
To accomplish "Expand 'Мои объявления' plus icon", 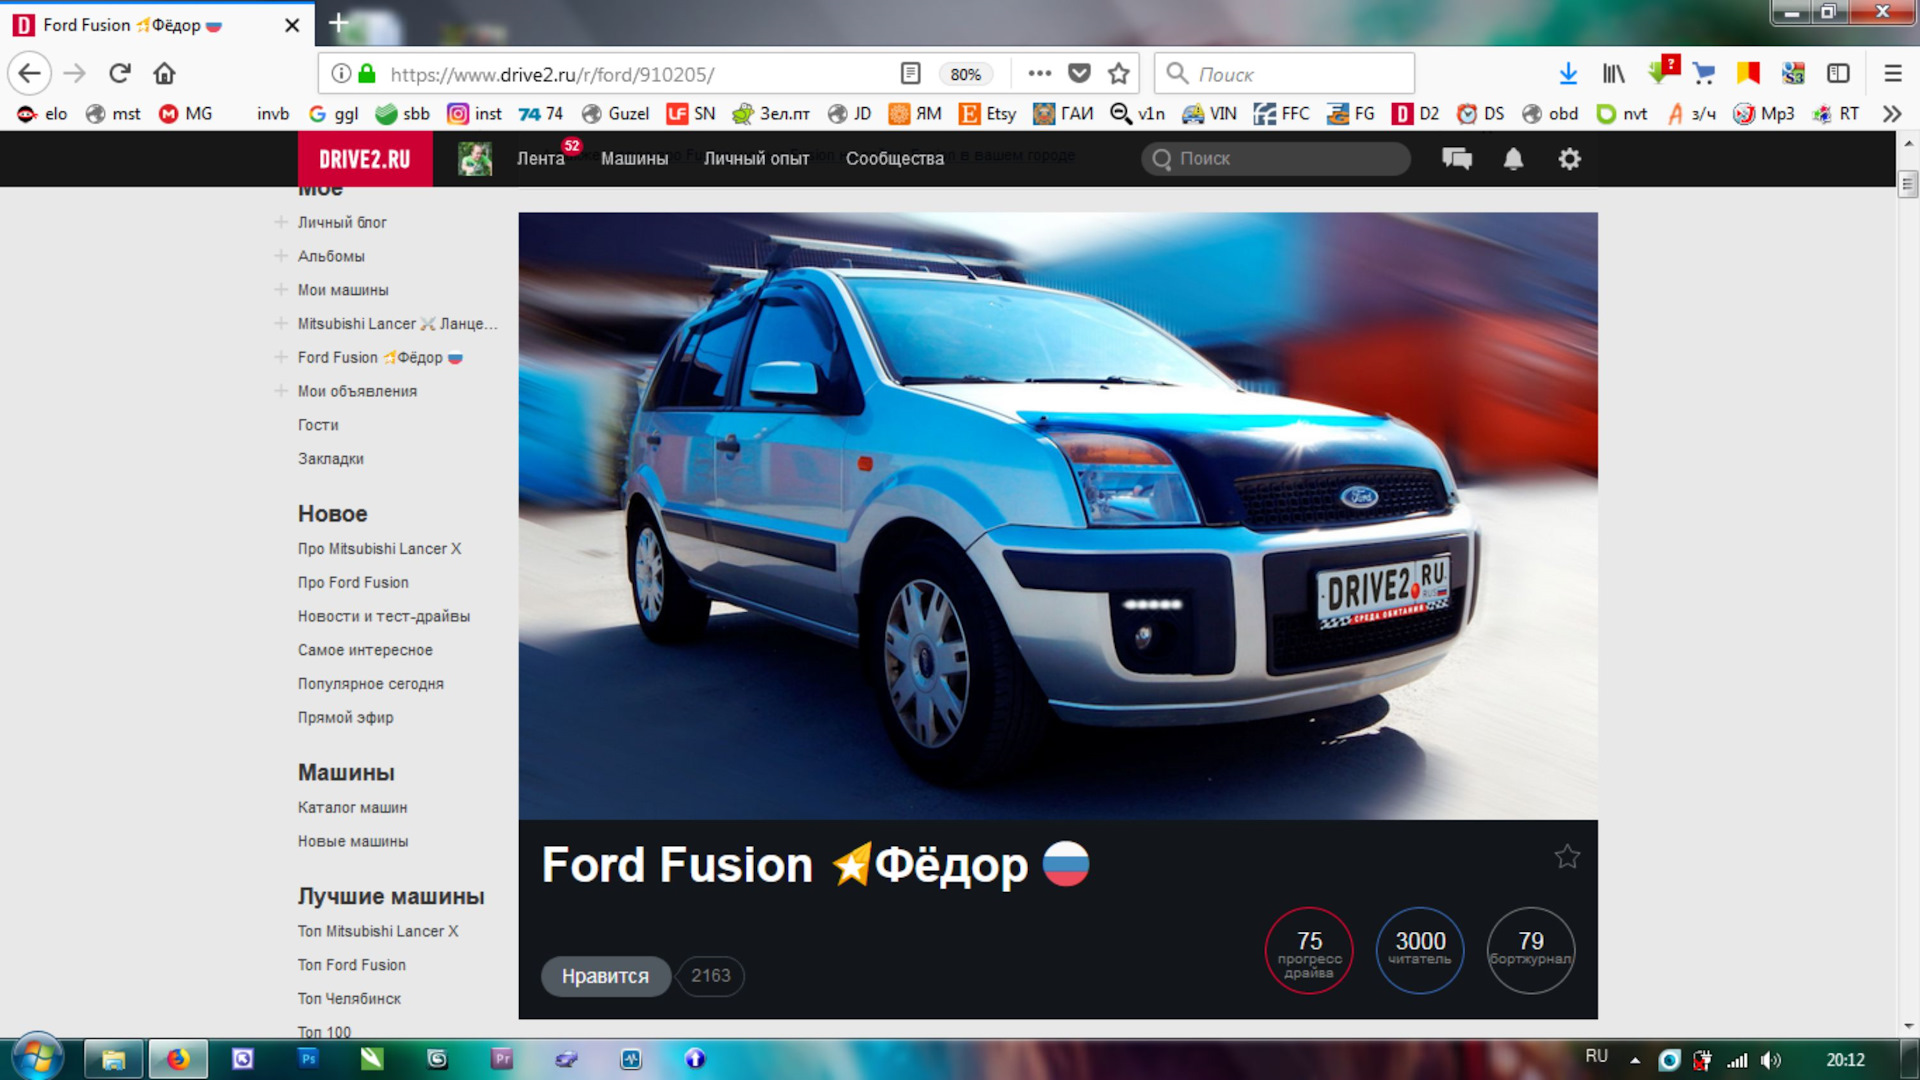I will 281,391.
